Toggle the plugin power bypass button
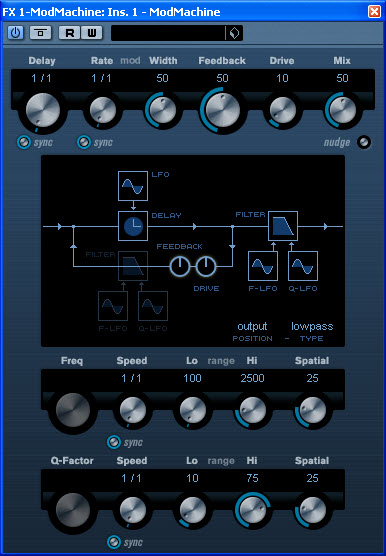This screenshot has height=556, width=386. (15, 33)
